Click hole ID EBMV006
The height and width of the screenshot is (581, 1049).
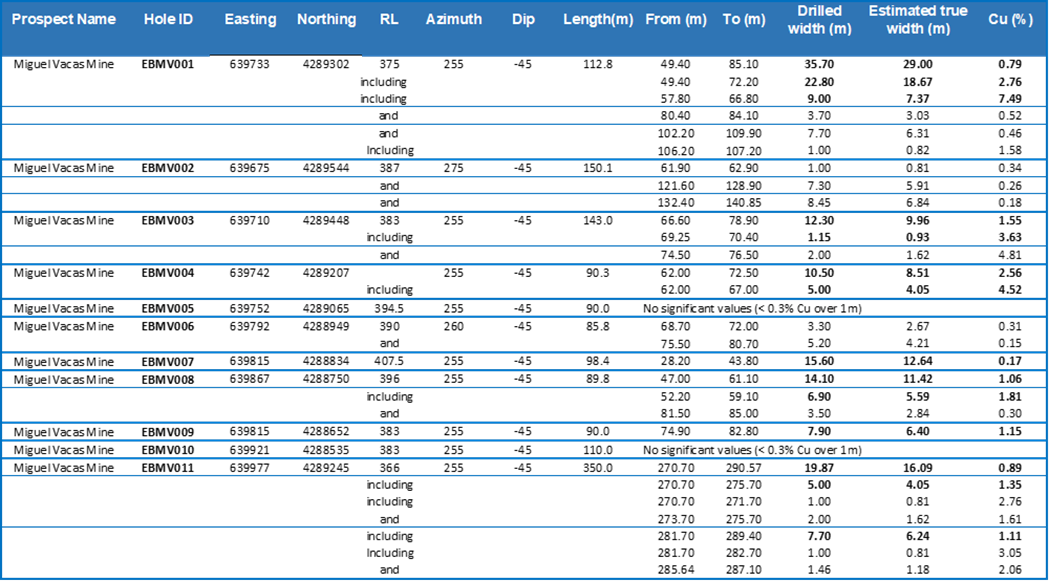click(169, 327)
